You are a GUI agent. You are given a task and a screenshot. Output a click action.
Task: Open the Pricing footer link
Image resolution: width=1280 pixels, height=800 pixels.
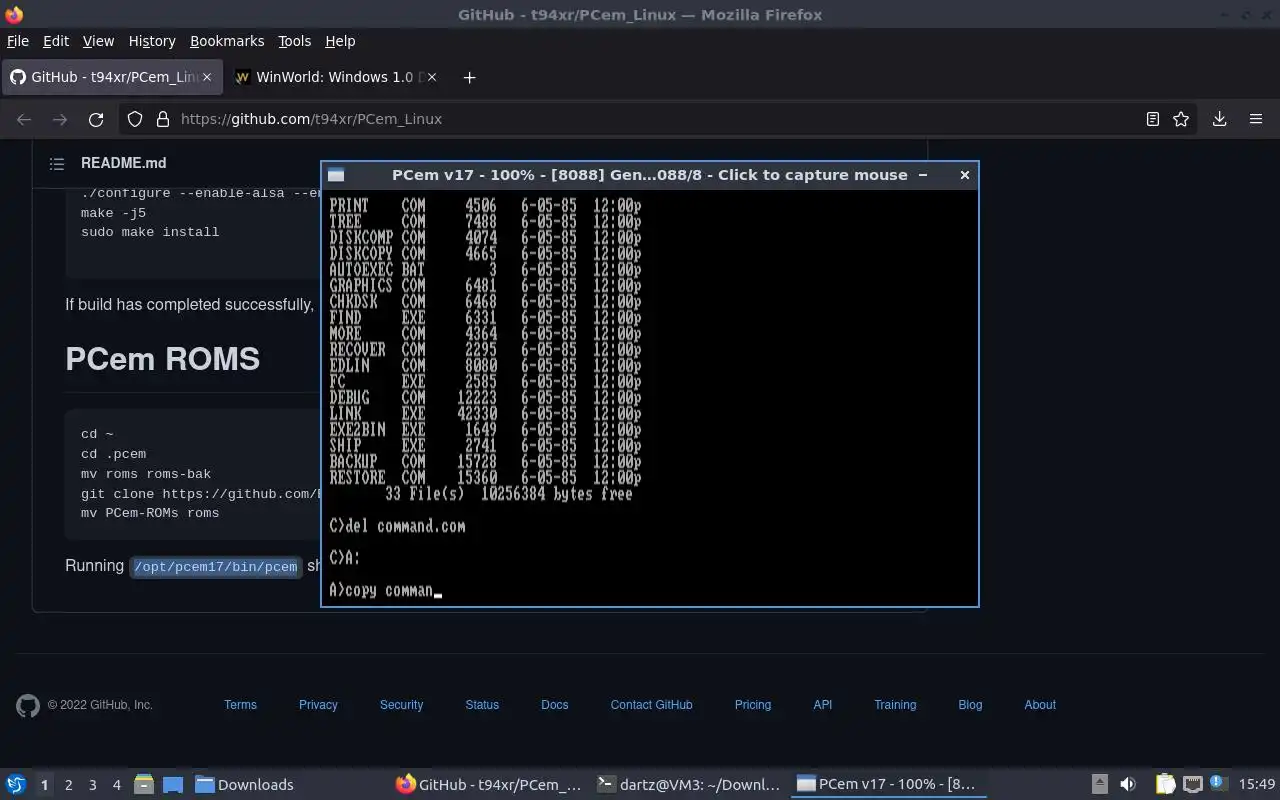tap(753, 705)
